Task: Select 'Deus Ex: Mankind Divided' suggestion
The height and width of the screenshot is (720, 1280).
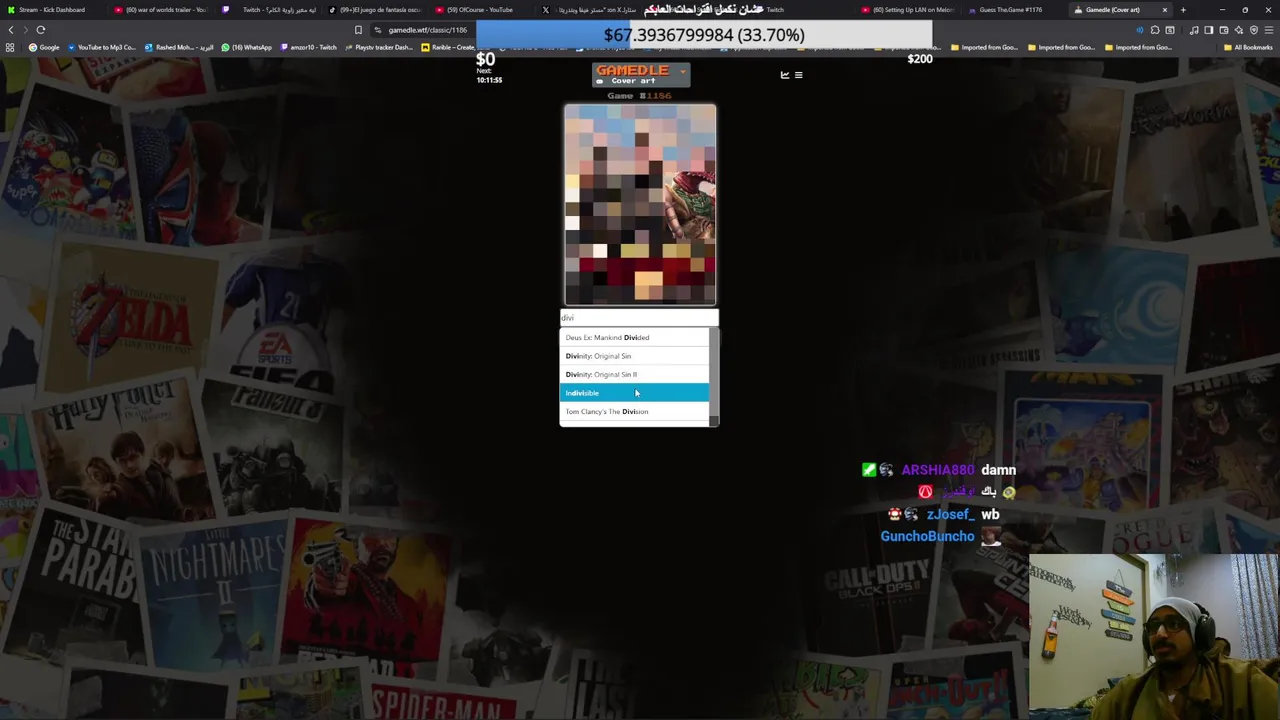Action: tap(634, 338)
